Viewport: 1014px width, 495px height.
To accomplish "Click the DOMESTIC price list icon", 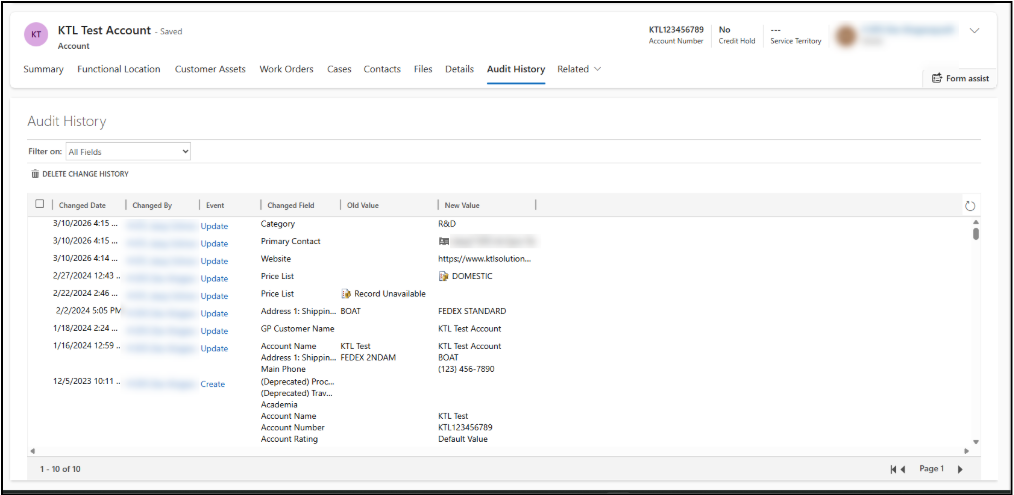I will click(x=444, y=276).
